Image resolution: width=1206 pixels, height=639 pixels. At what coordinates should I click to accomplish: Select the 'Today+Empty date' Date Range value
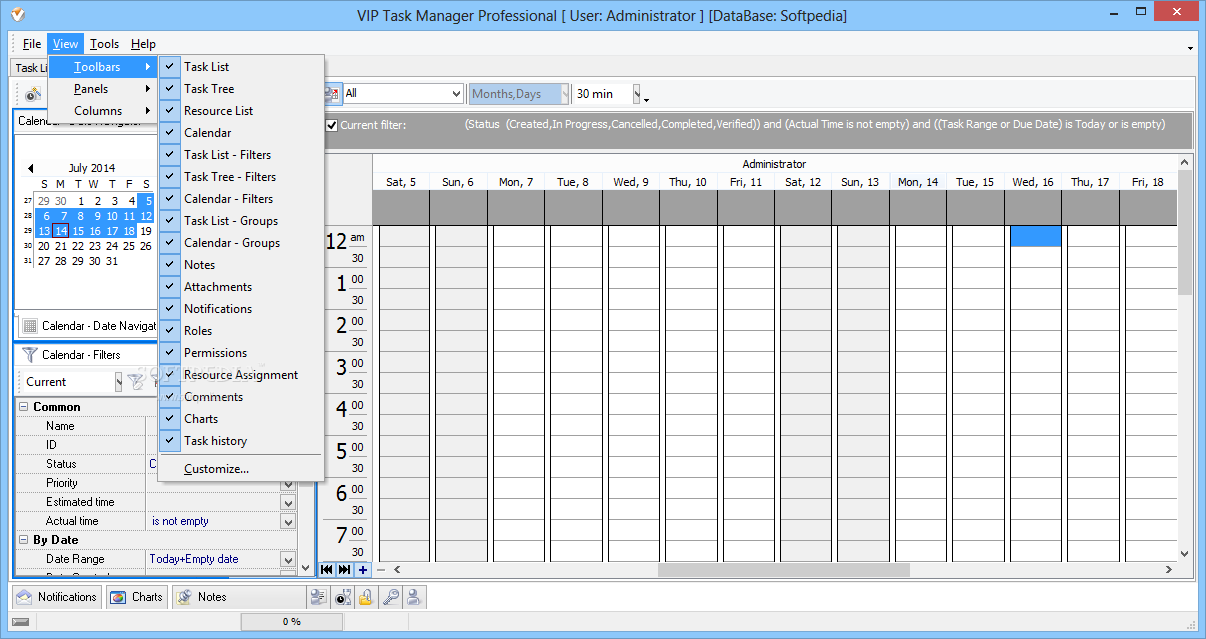[x=194, y=560]
